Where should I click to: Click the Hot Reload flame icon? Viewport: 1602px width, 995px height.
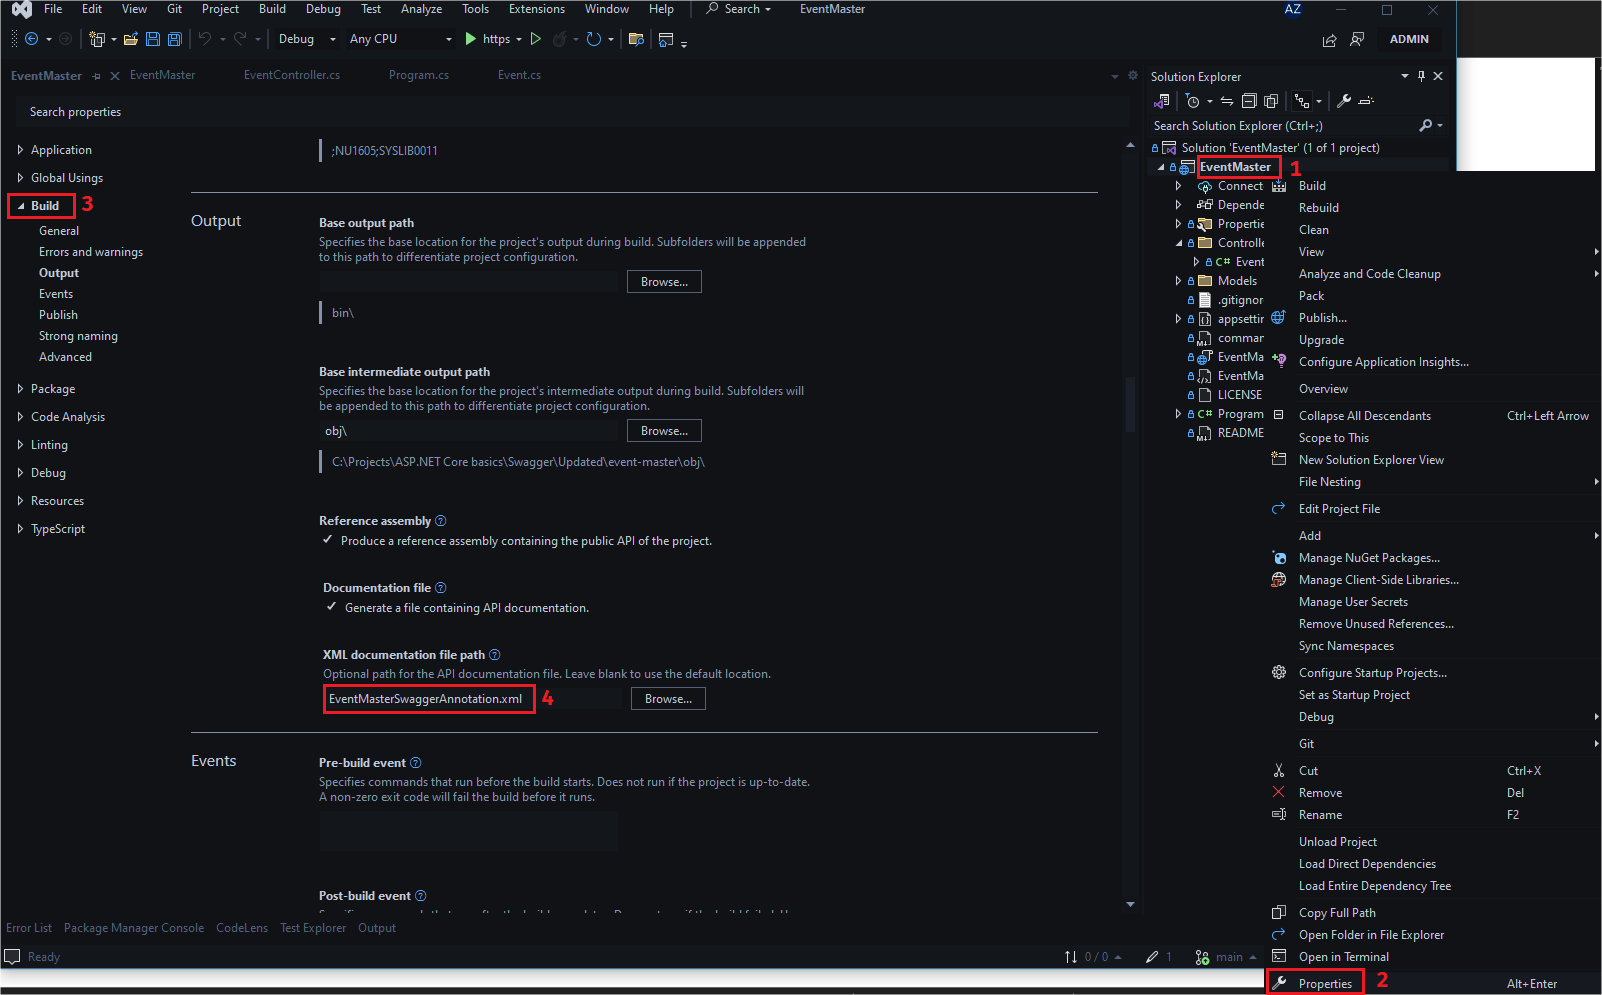coord(560,39)
